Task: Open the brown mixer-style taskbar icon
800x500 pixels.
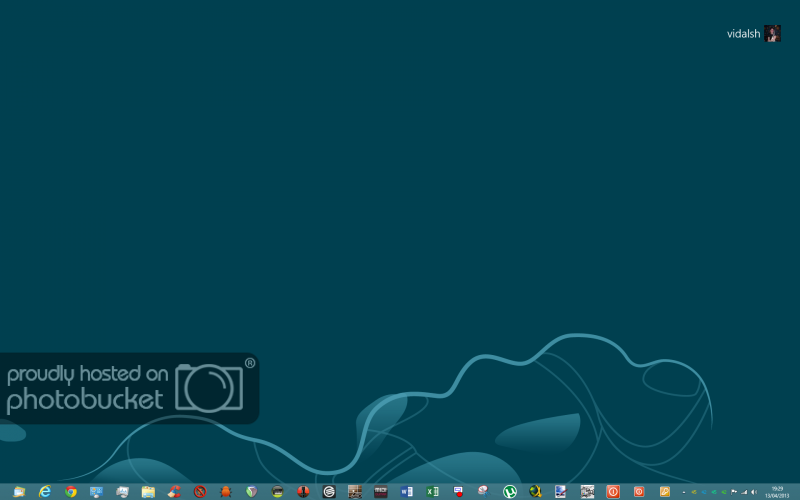Action: pos(355,491)
